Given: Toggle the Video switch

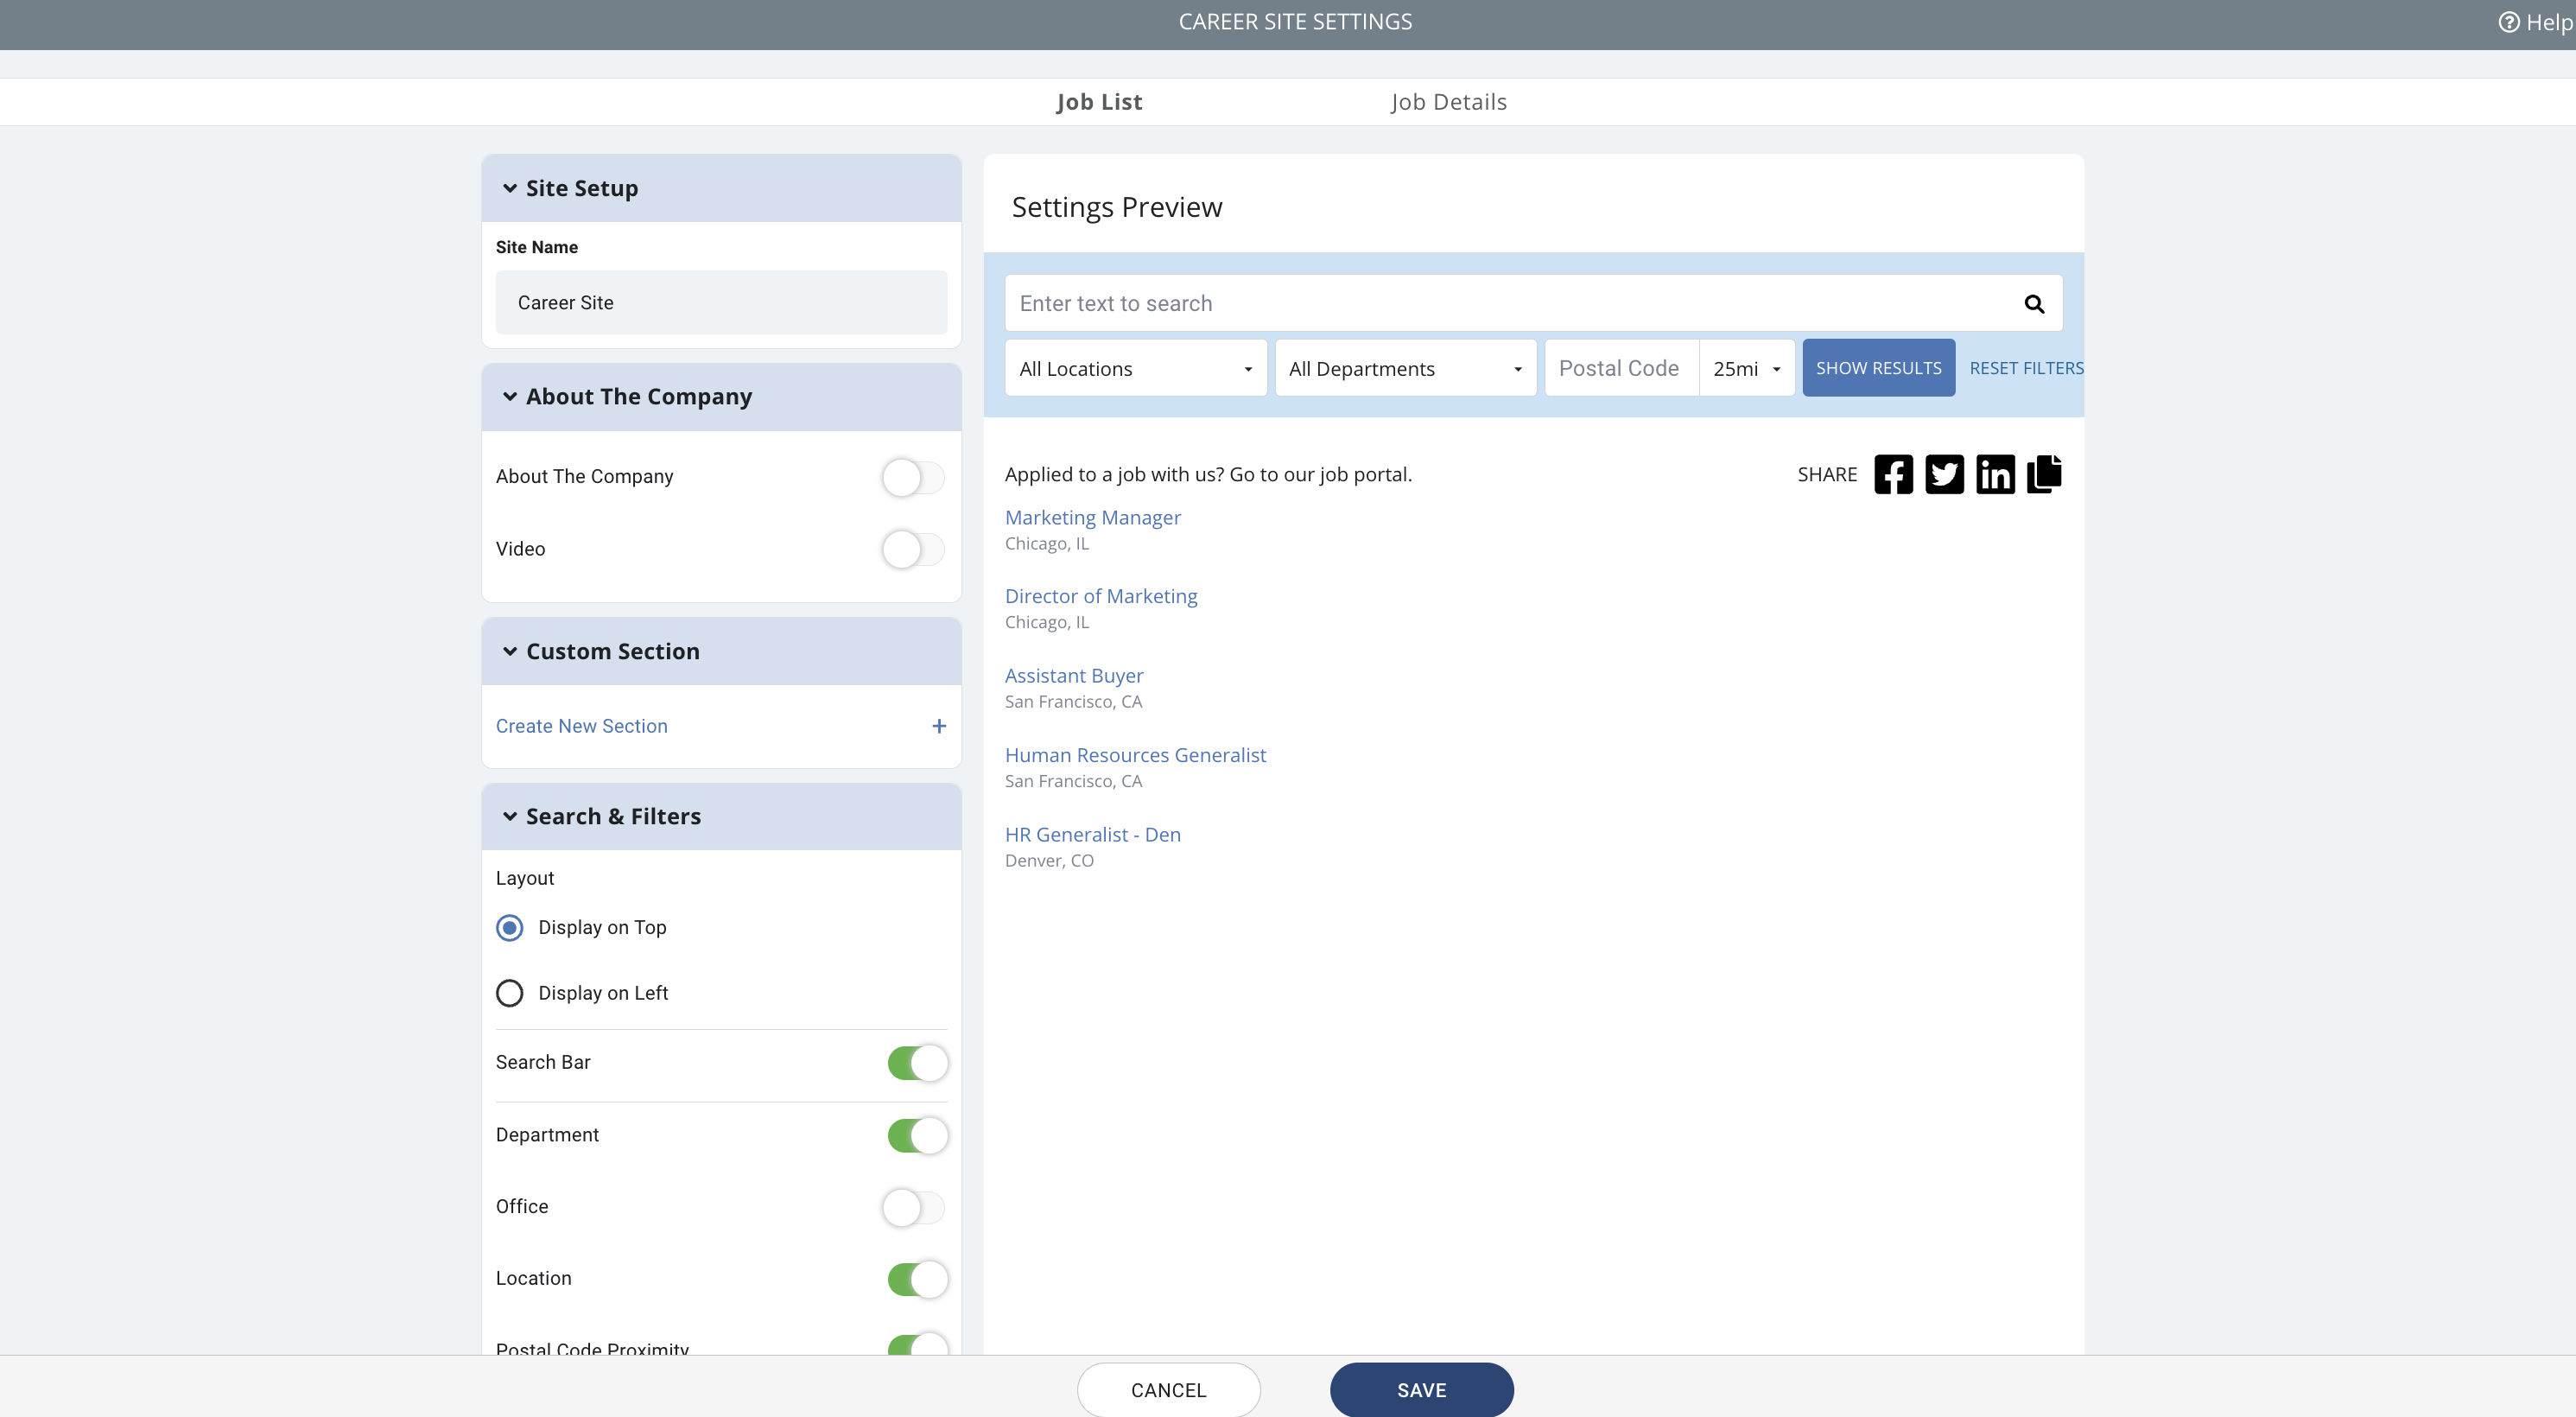Looking at the screenshot, I should point(913,549).
